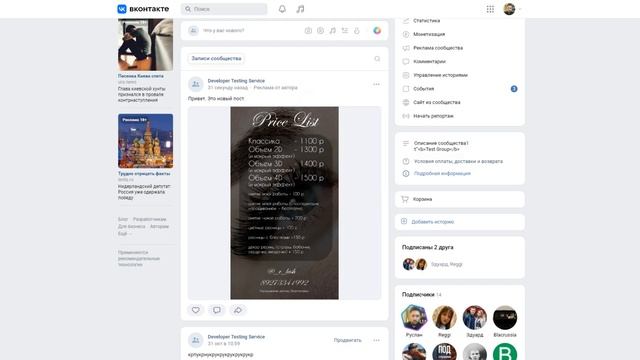Click the post text "Привет. Это новый пост"
This screenshot has width=640, height=360.
(216, 98)
